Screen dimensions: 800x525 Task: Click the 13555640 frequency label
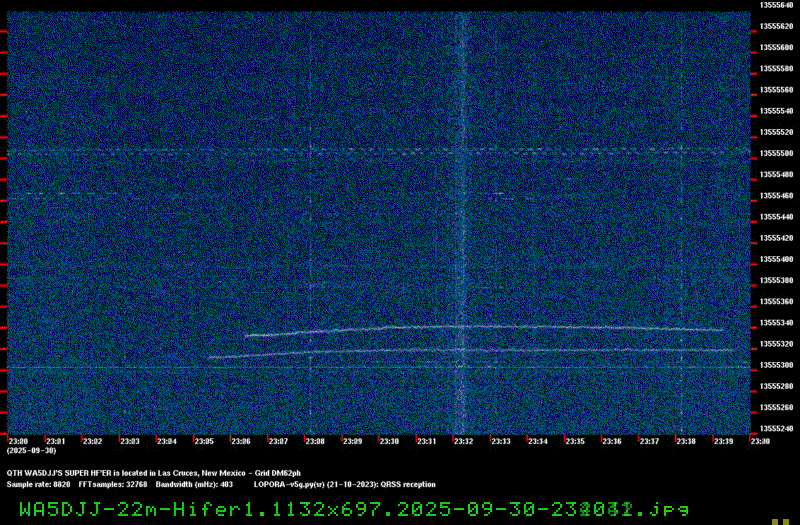coord(776,5)
